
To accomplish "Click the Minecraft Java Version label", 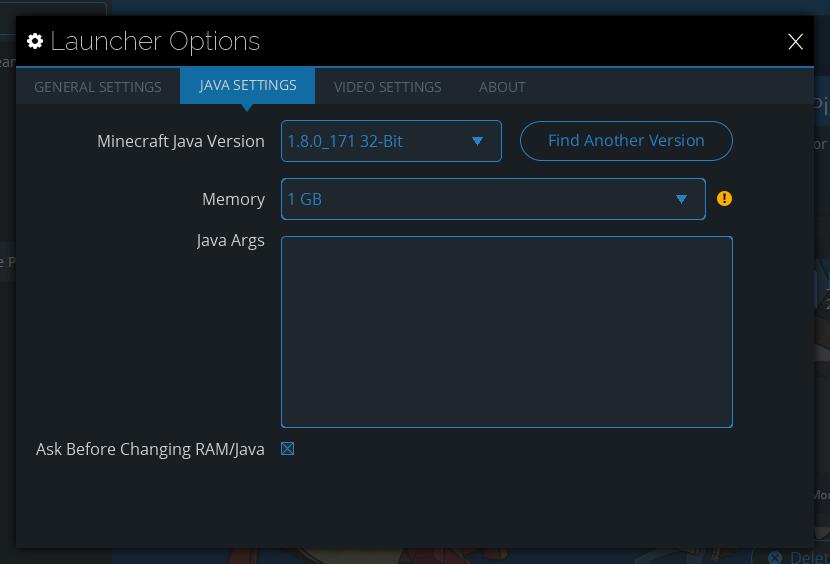I will [180, 141].
